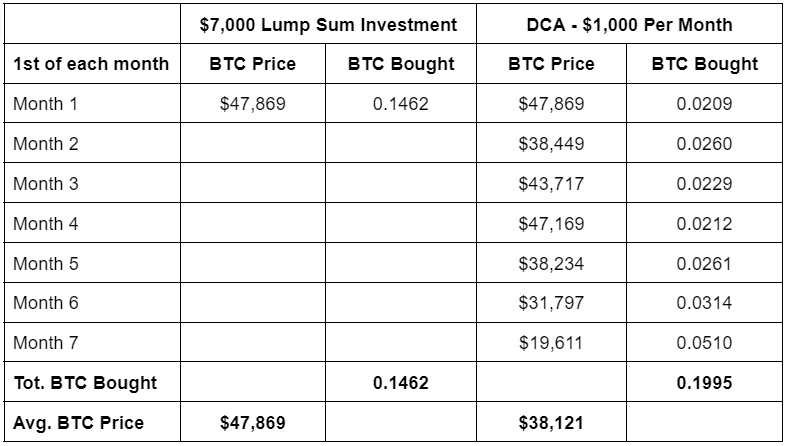Click the Month 7 row label
Image resolution: width=787 pixels, height=446 pixels.
tap(45, 343)
